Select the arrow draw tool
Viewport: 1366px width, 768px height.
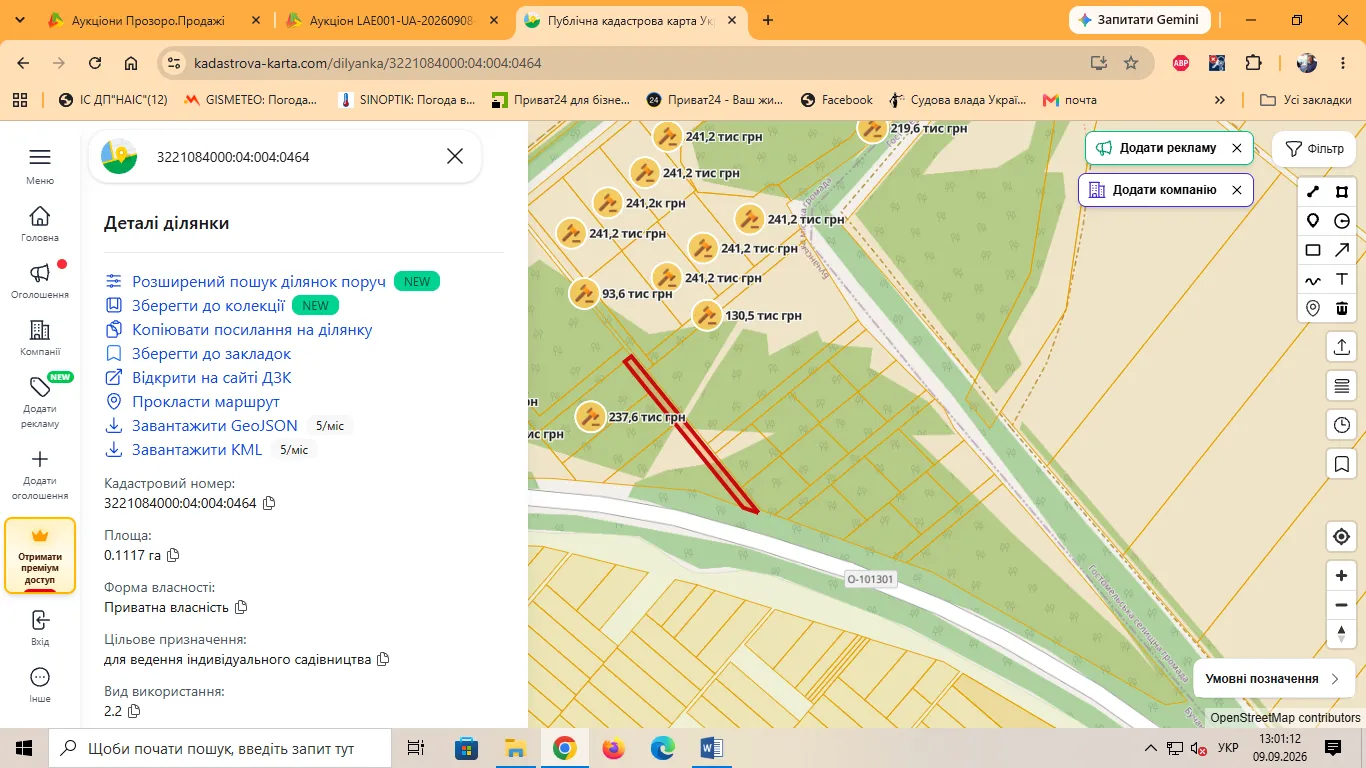point(1342,250)
